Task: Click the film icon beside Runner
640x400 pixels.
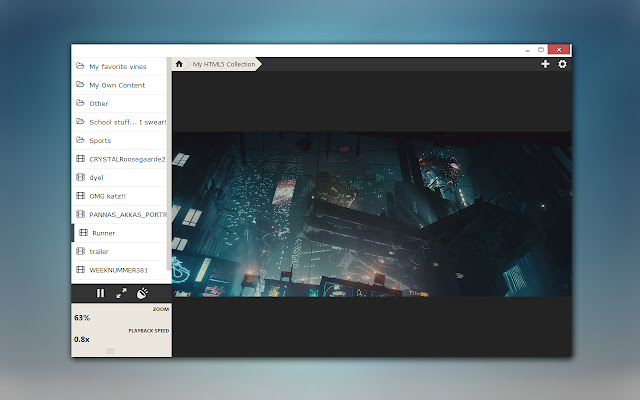Action: coord(83,233)
